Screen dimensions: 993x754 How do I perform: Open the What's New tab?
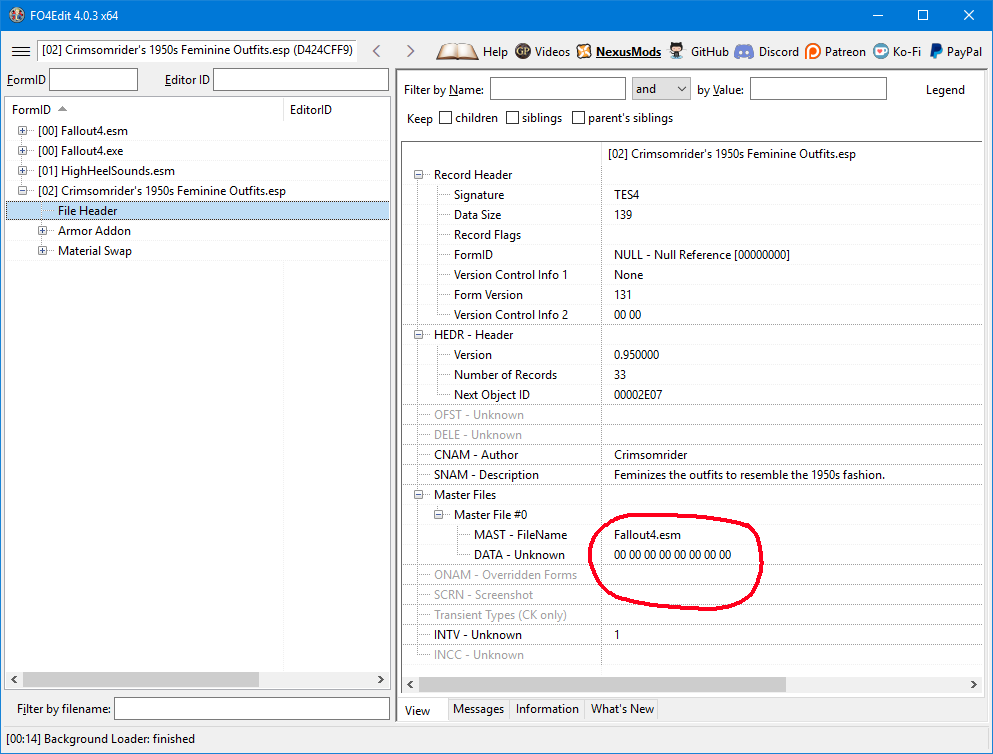pos(622,709)
